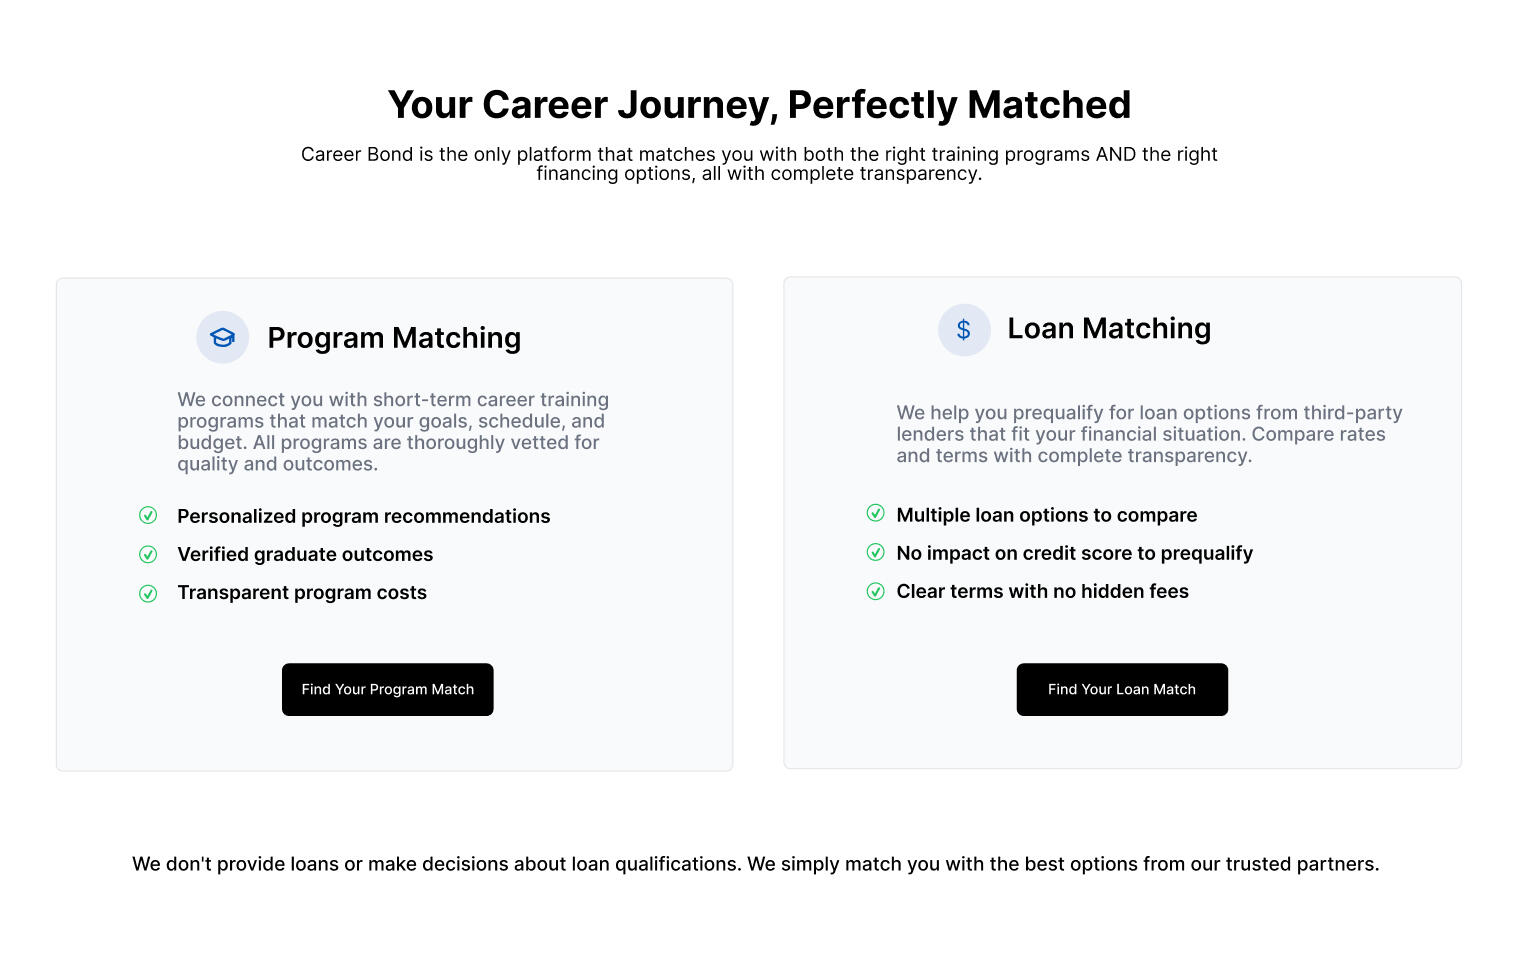Click the "Personalized program recommendations" list text

point(363,516)
